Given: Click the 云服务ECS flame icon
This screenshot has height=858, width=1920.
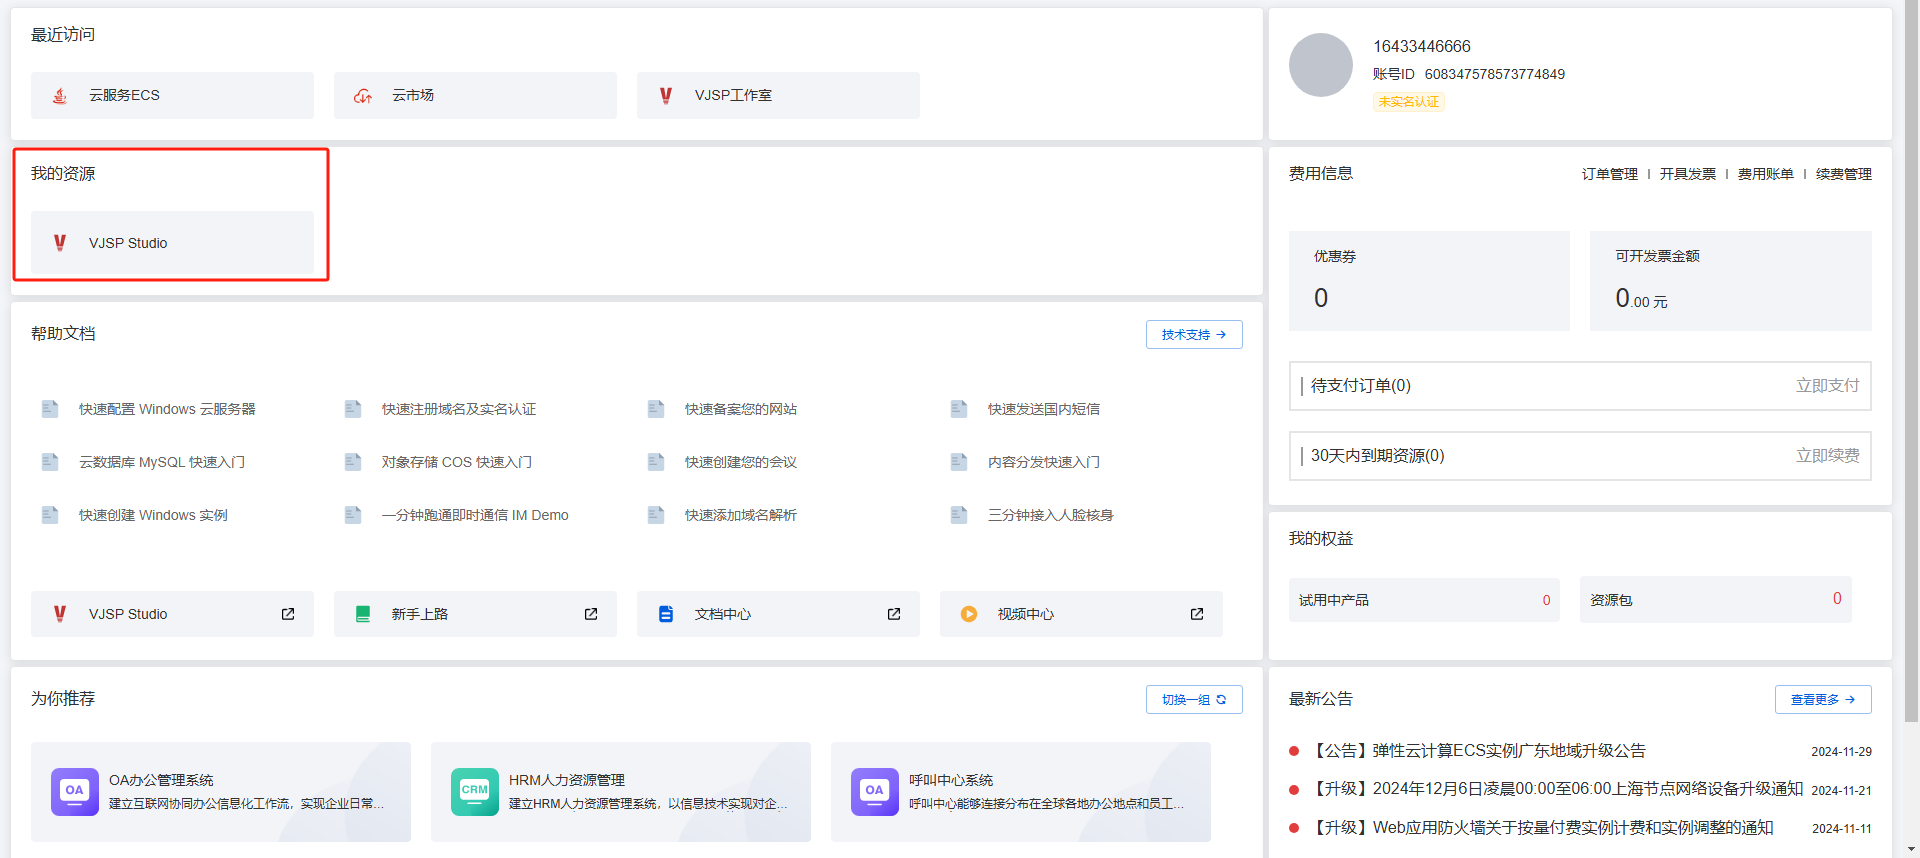Looking at the screenshot, I should 60,96.
